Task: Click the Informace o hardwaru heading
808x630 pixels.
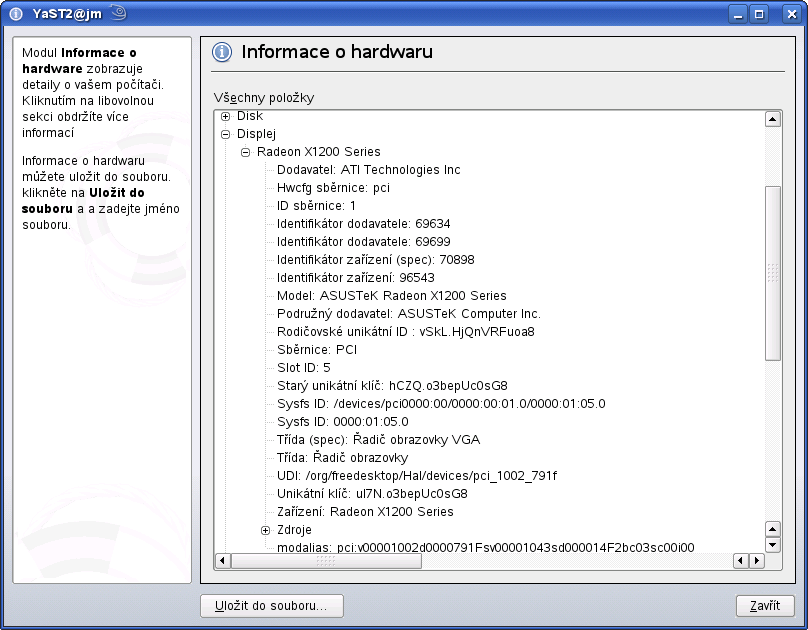Action: click(x=337, y=52)
